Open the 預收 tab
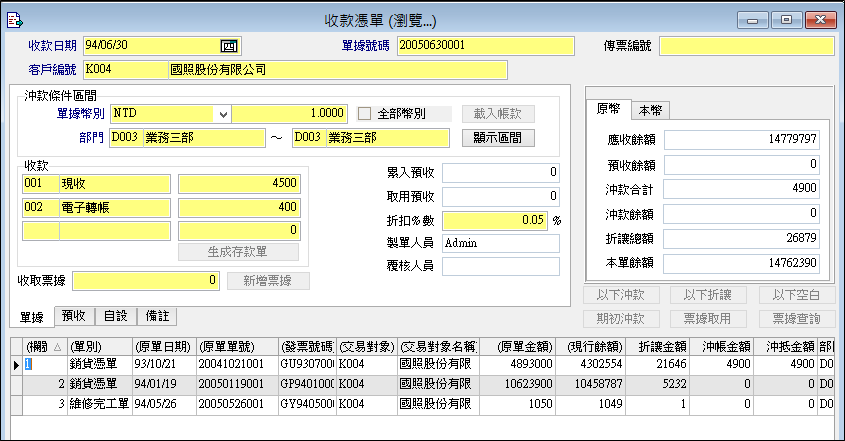845x441 pixels. coord(74,316)
